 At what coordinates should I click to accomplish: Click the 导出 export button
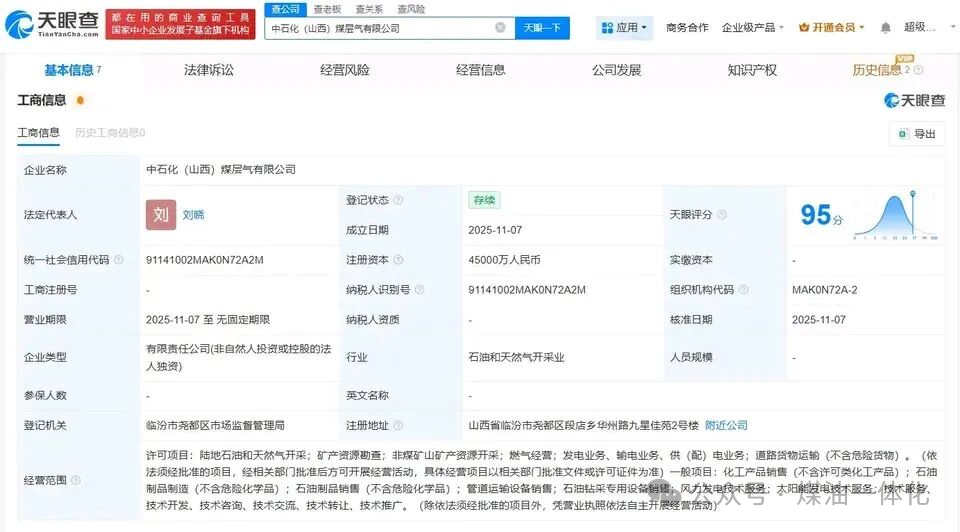click(x=917, y=134)
